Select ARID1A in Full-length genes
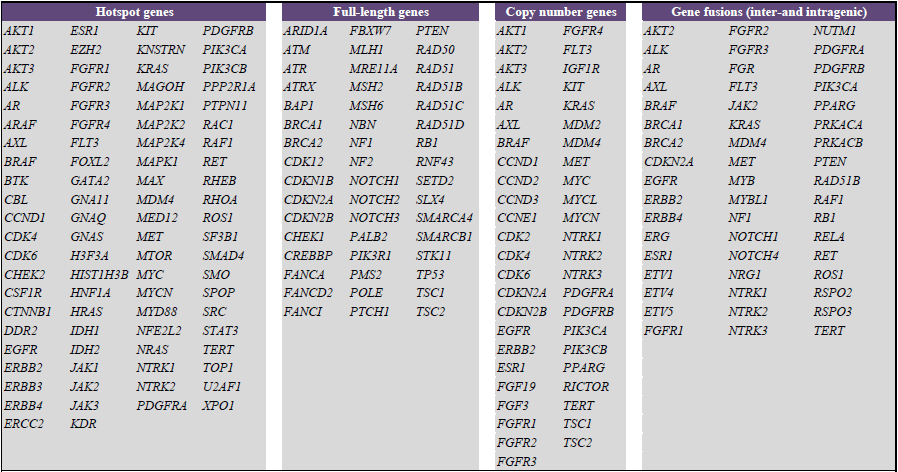This screenshot has width=898, height=472. tap(306, 31)
